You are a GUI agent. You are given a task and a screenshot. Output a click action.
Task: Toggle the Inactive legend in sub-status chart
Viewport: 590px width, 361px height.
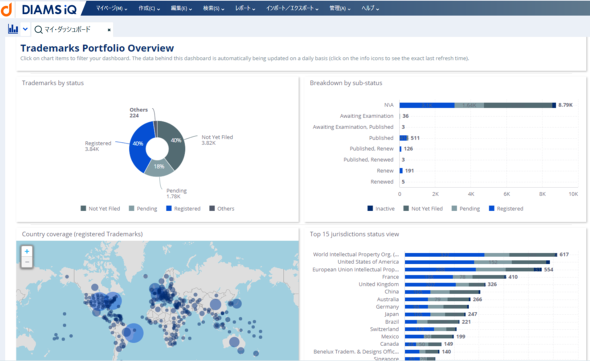coord(381,209)
